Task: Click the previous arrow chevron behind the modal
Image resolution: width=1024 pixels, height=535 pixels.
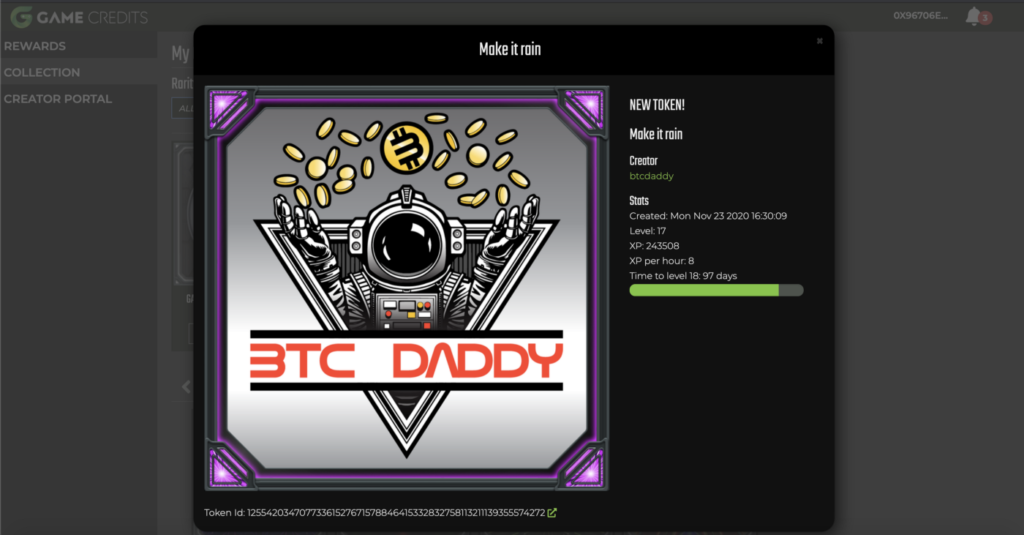Action: click(x=186, y=387)
